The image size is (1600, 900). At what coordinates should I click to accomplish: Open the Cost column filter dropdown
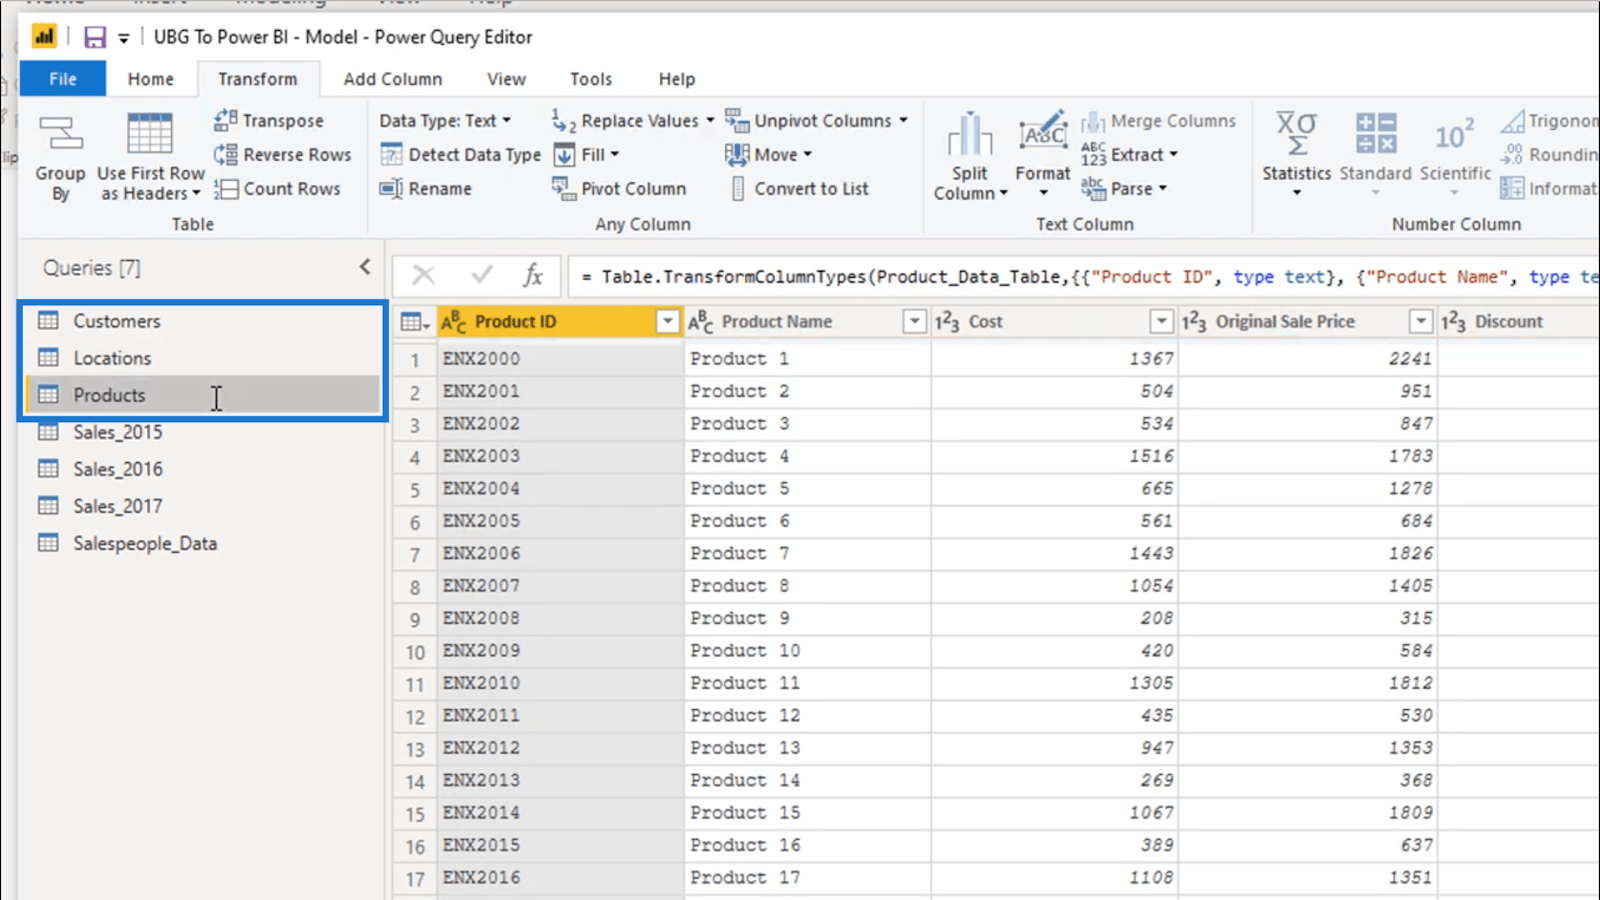tap(1161, 321)
